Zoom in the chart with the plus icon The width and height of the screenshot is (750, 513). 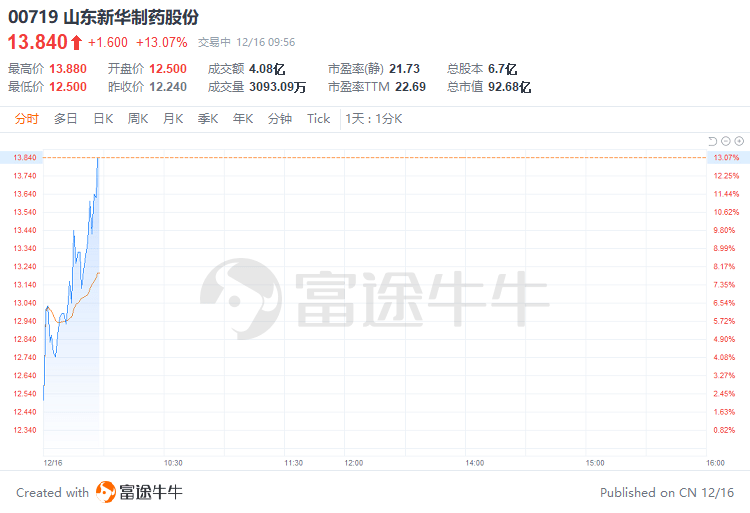pos(739,141)
